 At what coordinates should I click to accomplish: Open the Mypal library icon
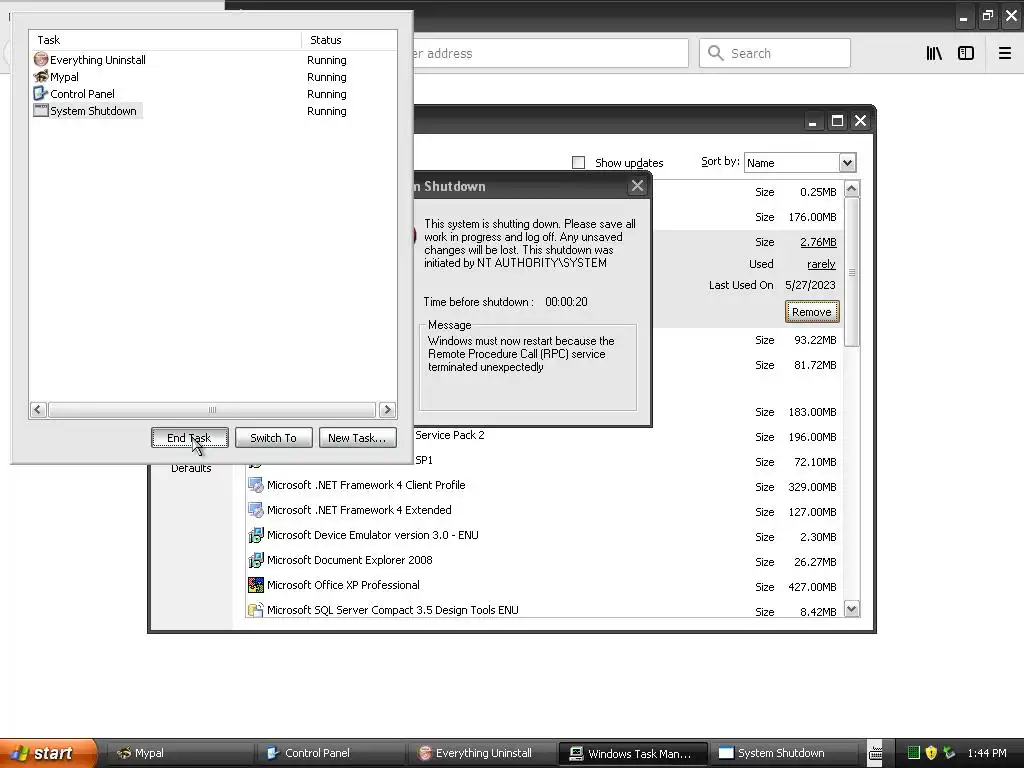[x=934, y=53]
